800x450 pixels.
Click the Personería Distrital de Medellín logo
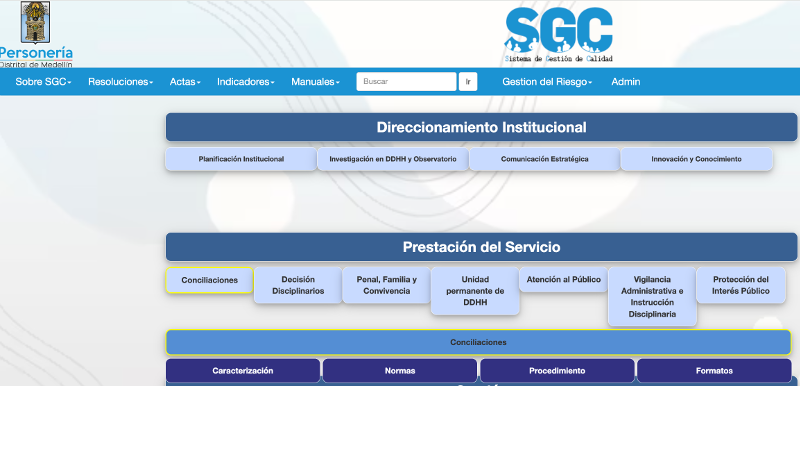36,33
